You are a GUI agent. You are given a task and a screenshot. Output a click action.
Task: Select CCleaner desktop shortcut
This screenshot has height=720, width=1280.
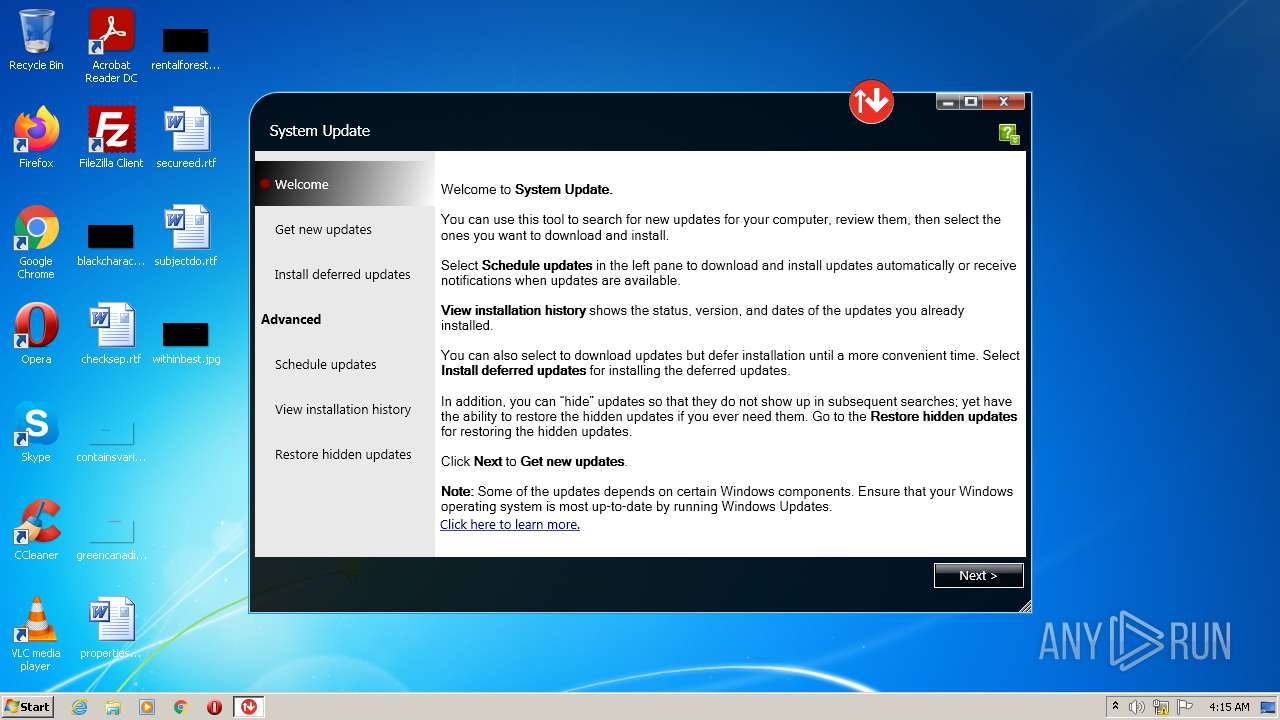pos(36,530)
